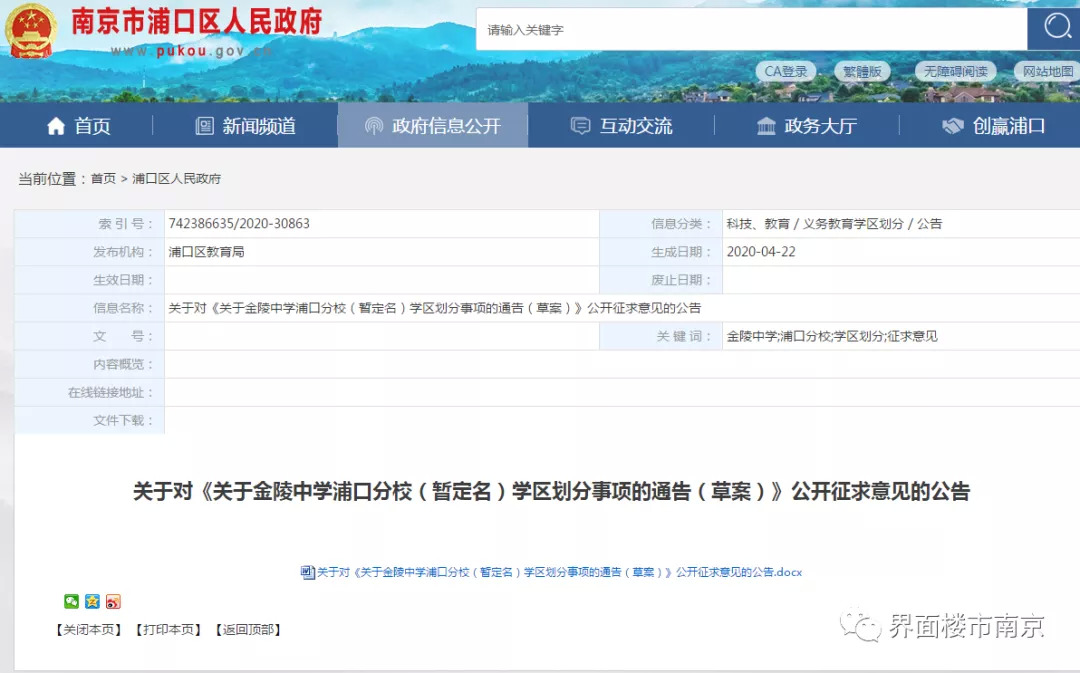1080x673 pixels.
Task: Share via the Weibo icon
Action: click(113, 601)
